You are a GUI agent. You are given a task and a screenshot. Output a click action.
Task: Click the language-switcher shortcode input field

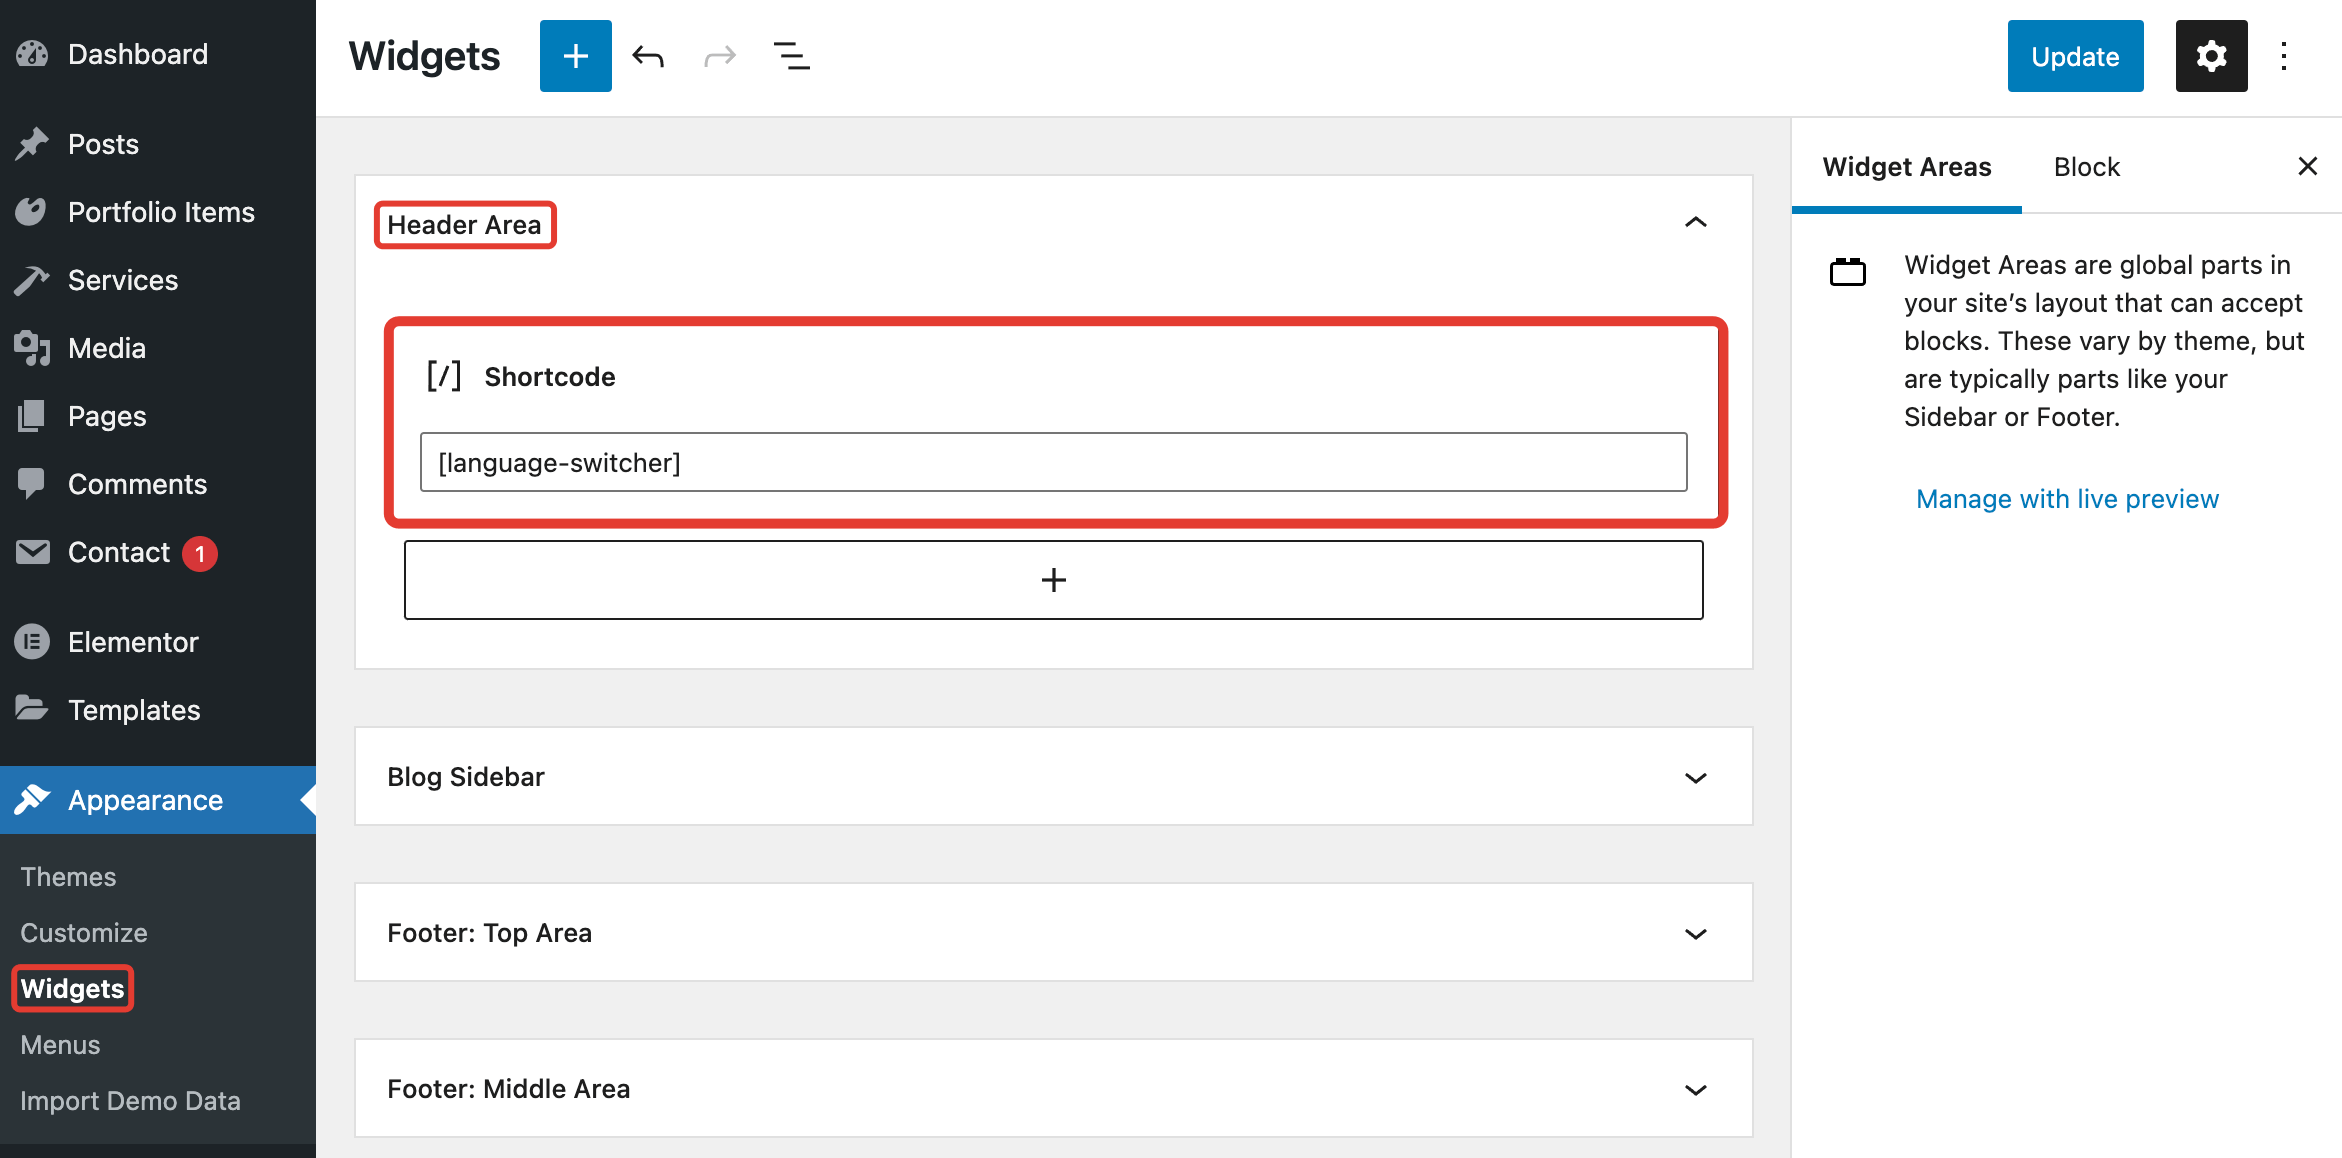[x=1053, y=462]
